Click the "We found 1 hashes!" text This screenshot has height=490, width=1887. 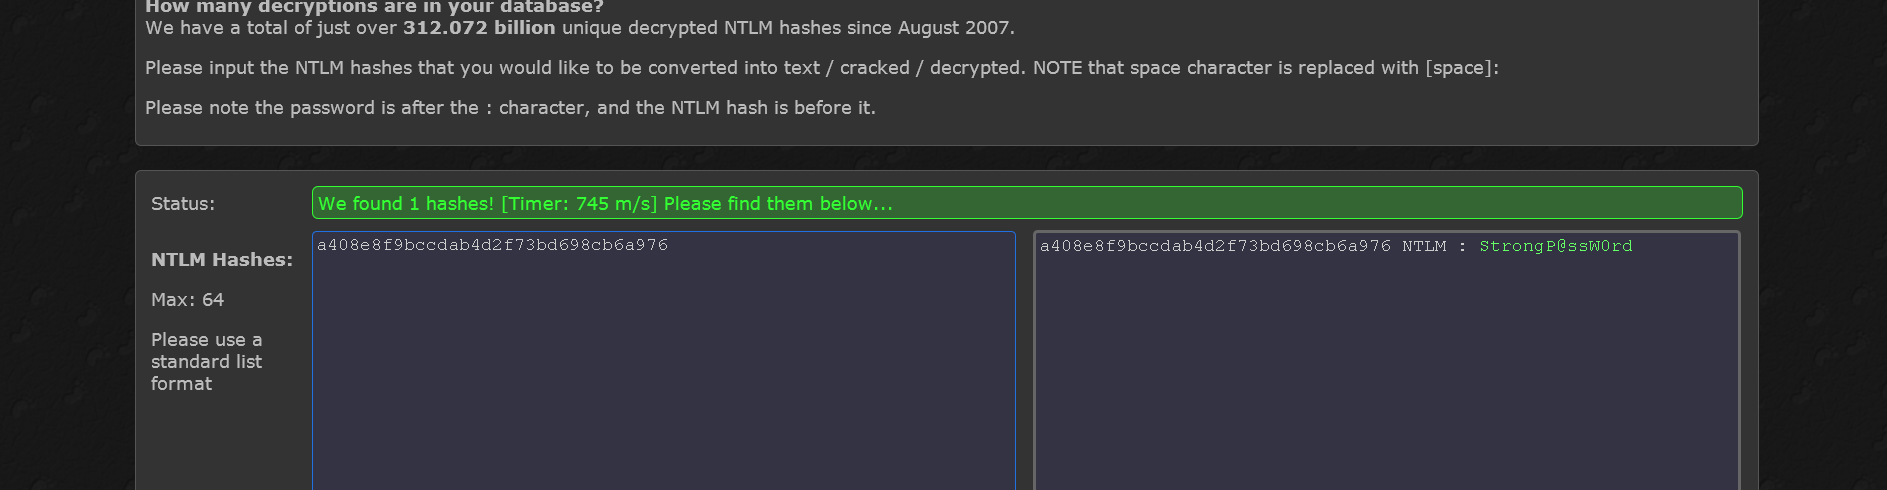pos(405,204)
